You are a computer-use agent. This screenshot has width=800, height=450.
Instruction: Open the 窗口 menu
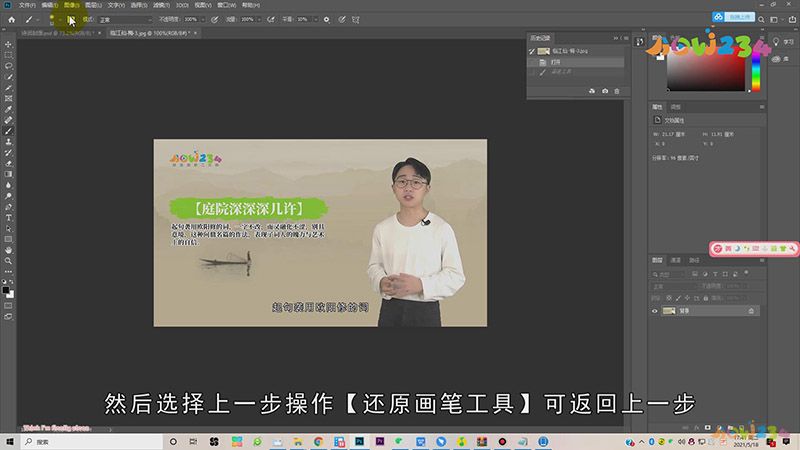pos(227,5)
